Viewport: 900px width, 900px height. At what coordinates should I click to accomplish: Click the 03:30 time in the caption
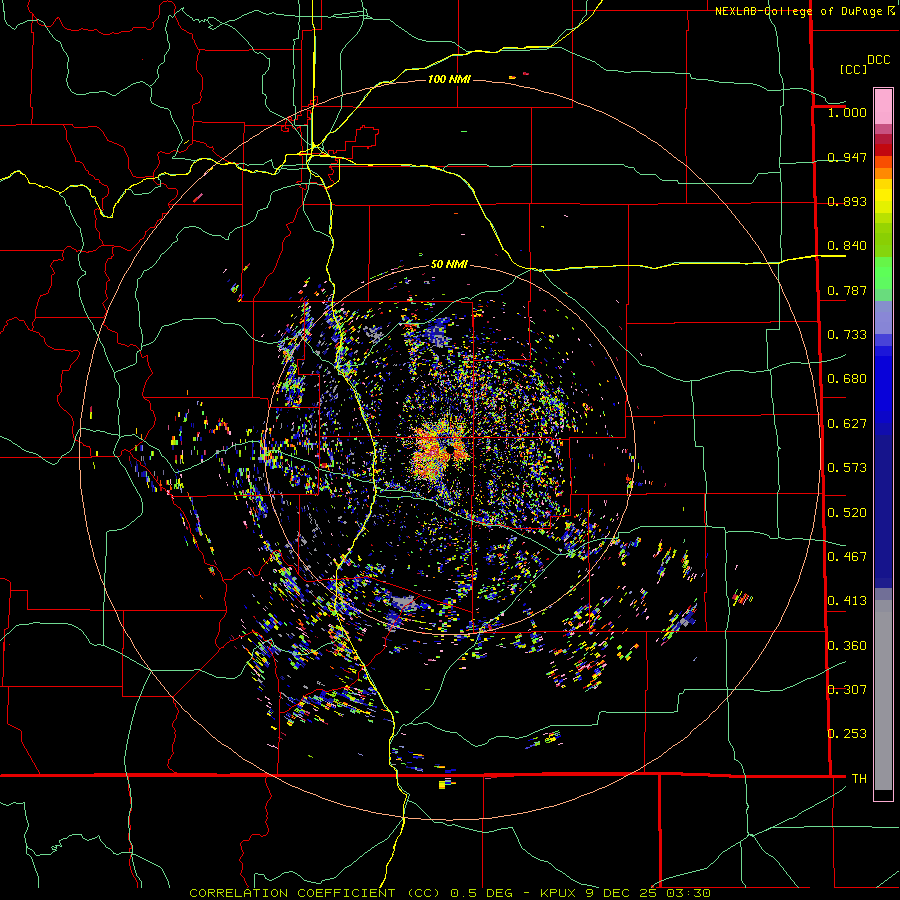[689, 893]
